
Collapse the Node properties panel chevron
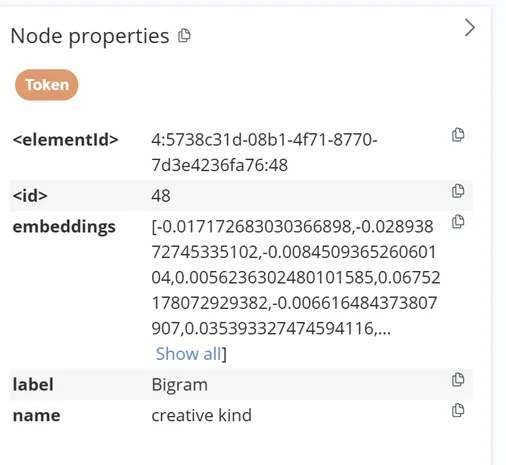coord(470,28)
